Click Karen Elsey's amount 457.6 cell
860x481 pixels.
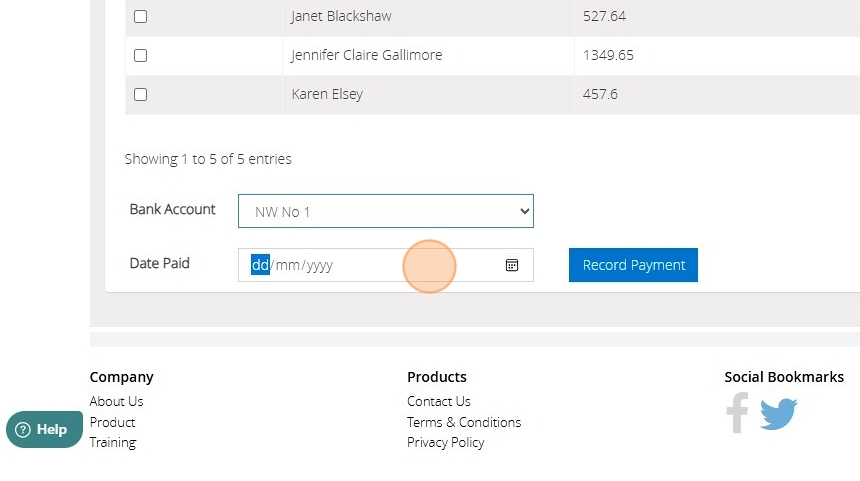[x=600, y=95]
